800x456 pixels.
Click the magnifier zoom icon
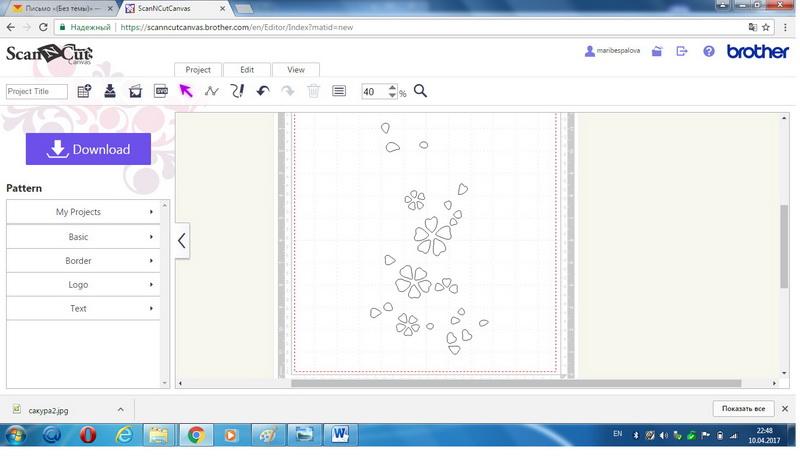(x=420, y=91)
